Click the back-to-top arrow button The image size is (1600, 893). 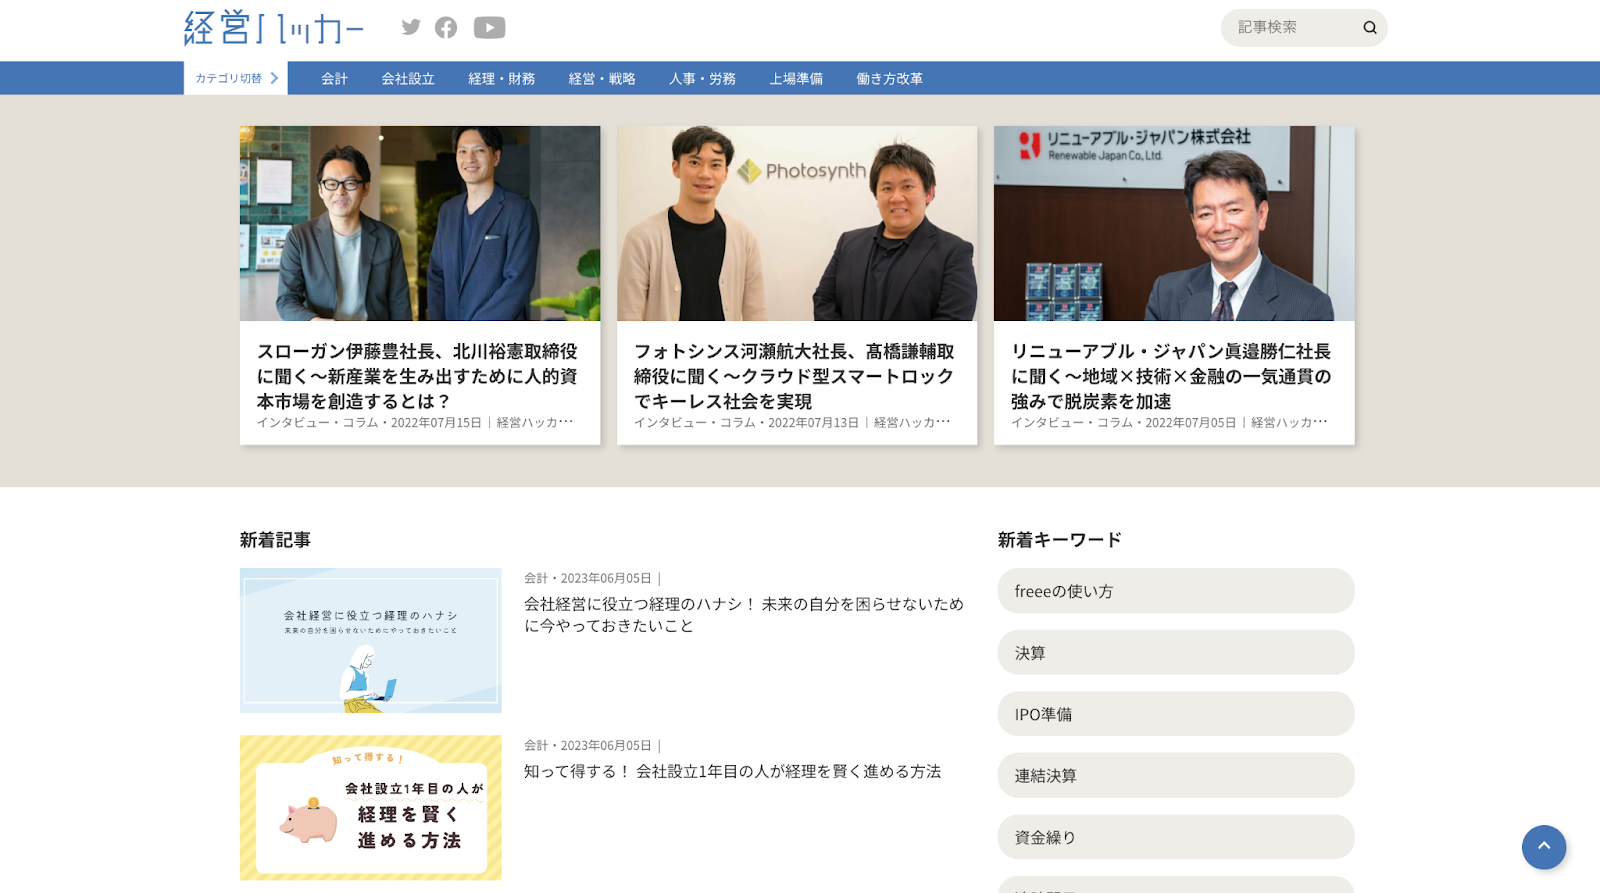(1544, 847)
